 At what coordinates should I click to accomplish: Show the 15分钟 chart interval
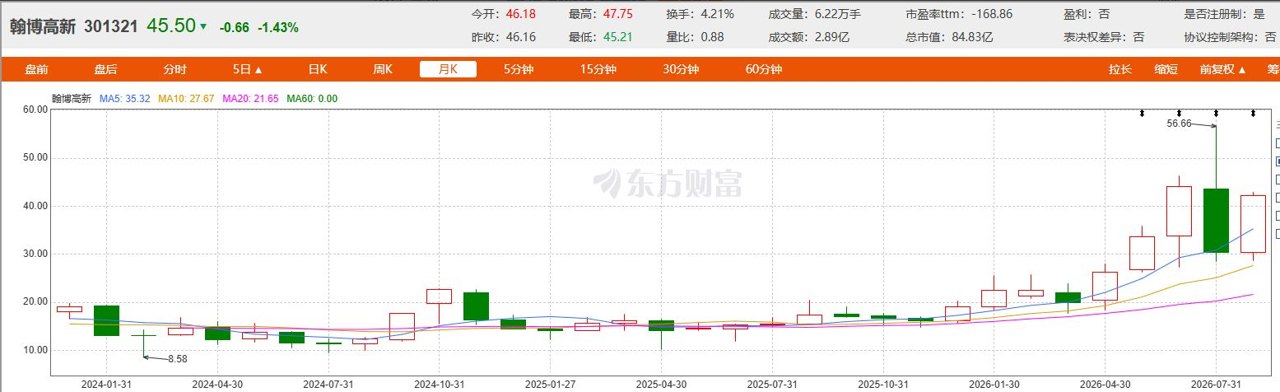coord(597,70)
